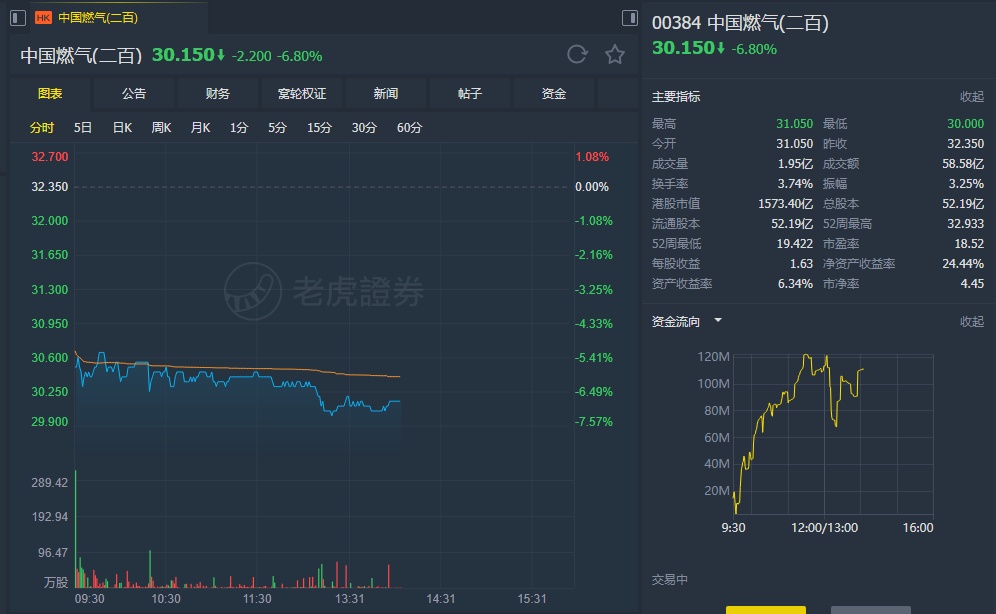Click the 资产收益率 value 6.34%
This screenshot has width=996, height=614.
795,284
